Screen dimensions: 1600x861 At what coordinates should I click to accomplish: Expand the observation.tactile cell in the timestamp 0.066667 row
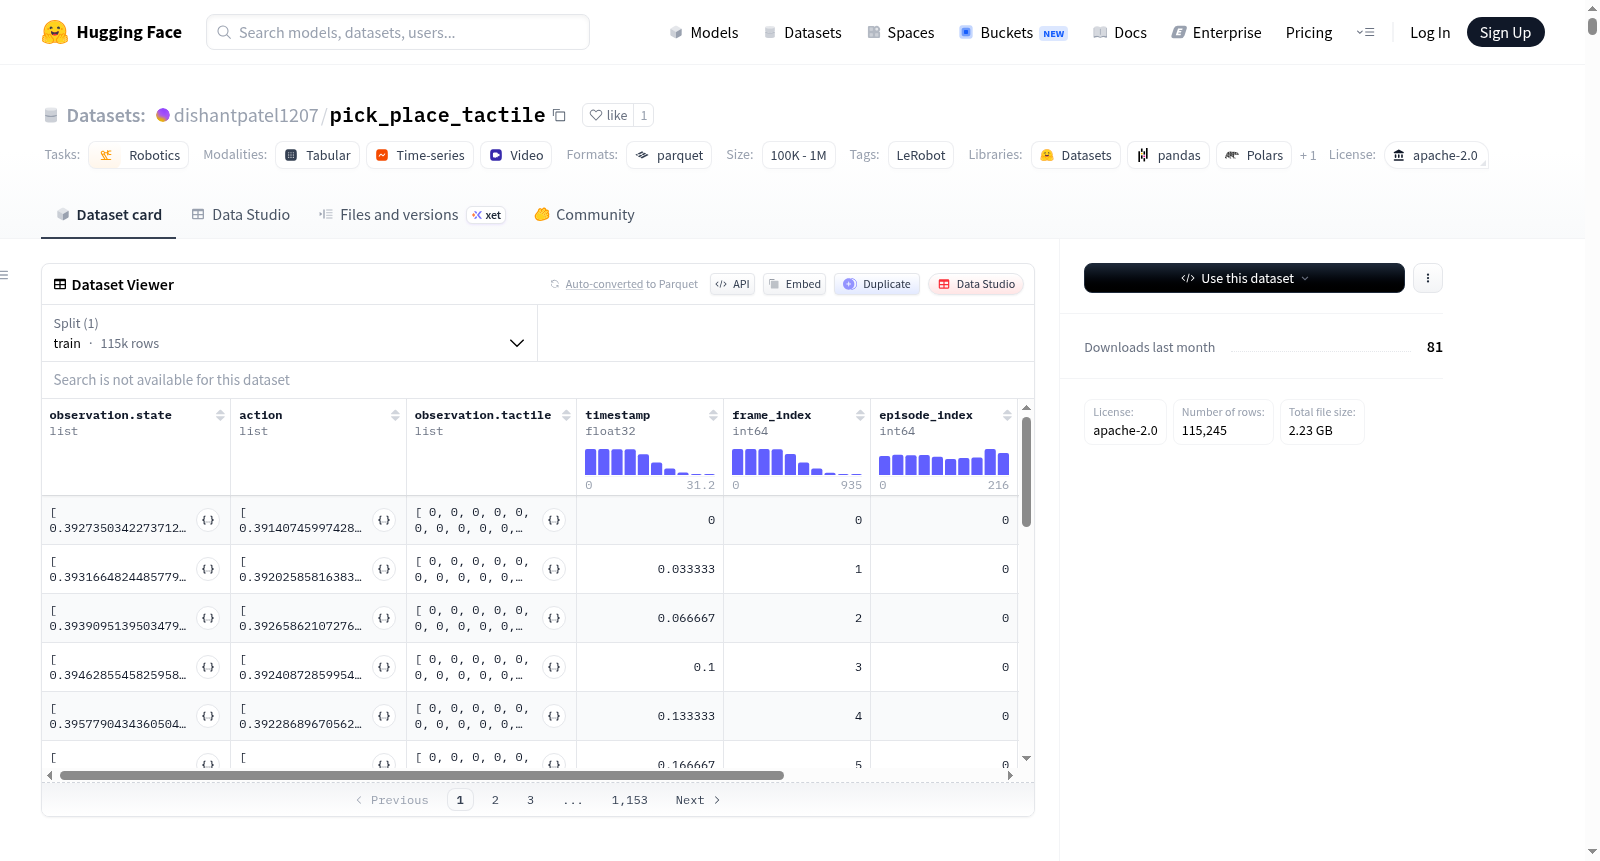[x=554, y=618]
